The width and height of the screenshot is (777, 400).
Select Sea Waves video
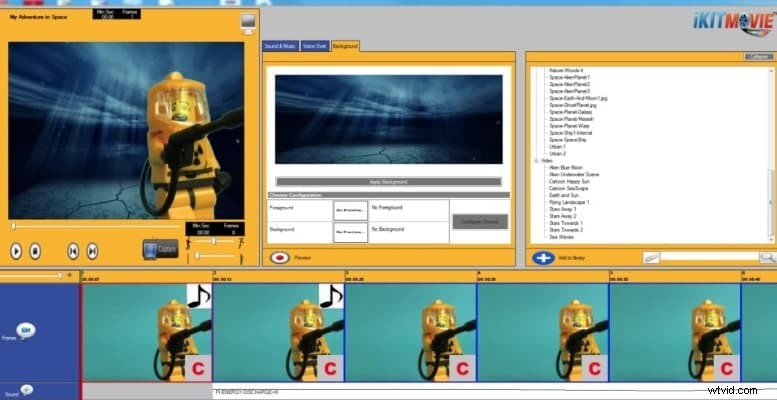(561, 237)
